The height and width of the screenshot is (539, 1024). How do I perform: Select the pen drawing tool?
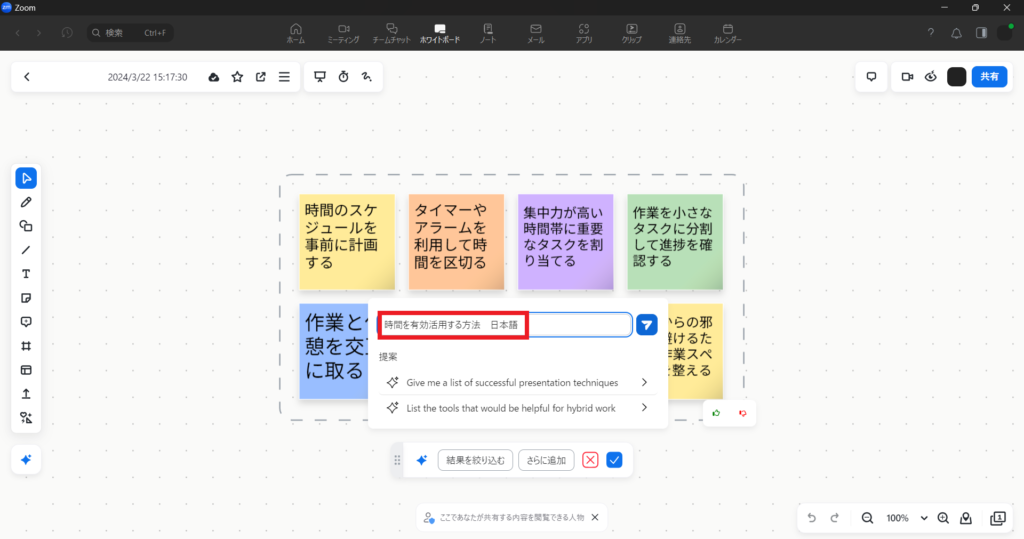pyautogui.click(x=27, y=202)
